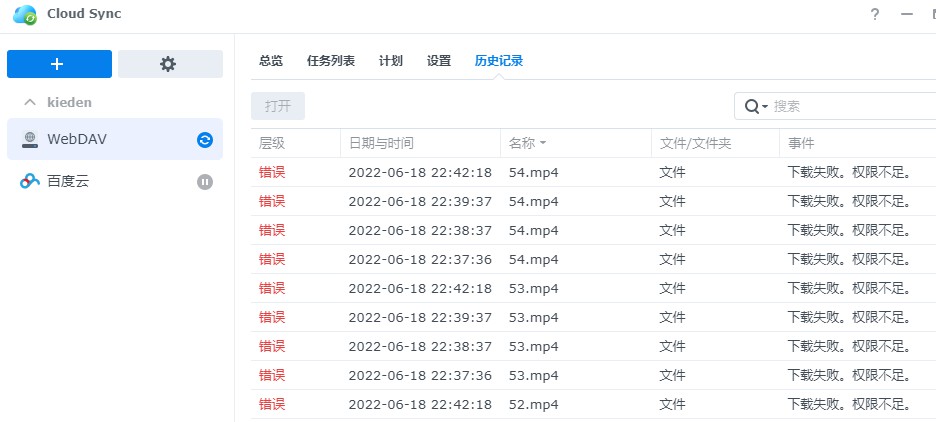
Task: Click the kieden group label
Action: tap(69, 103)
